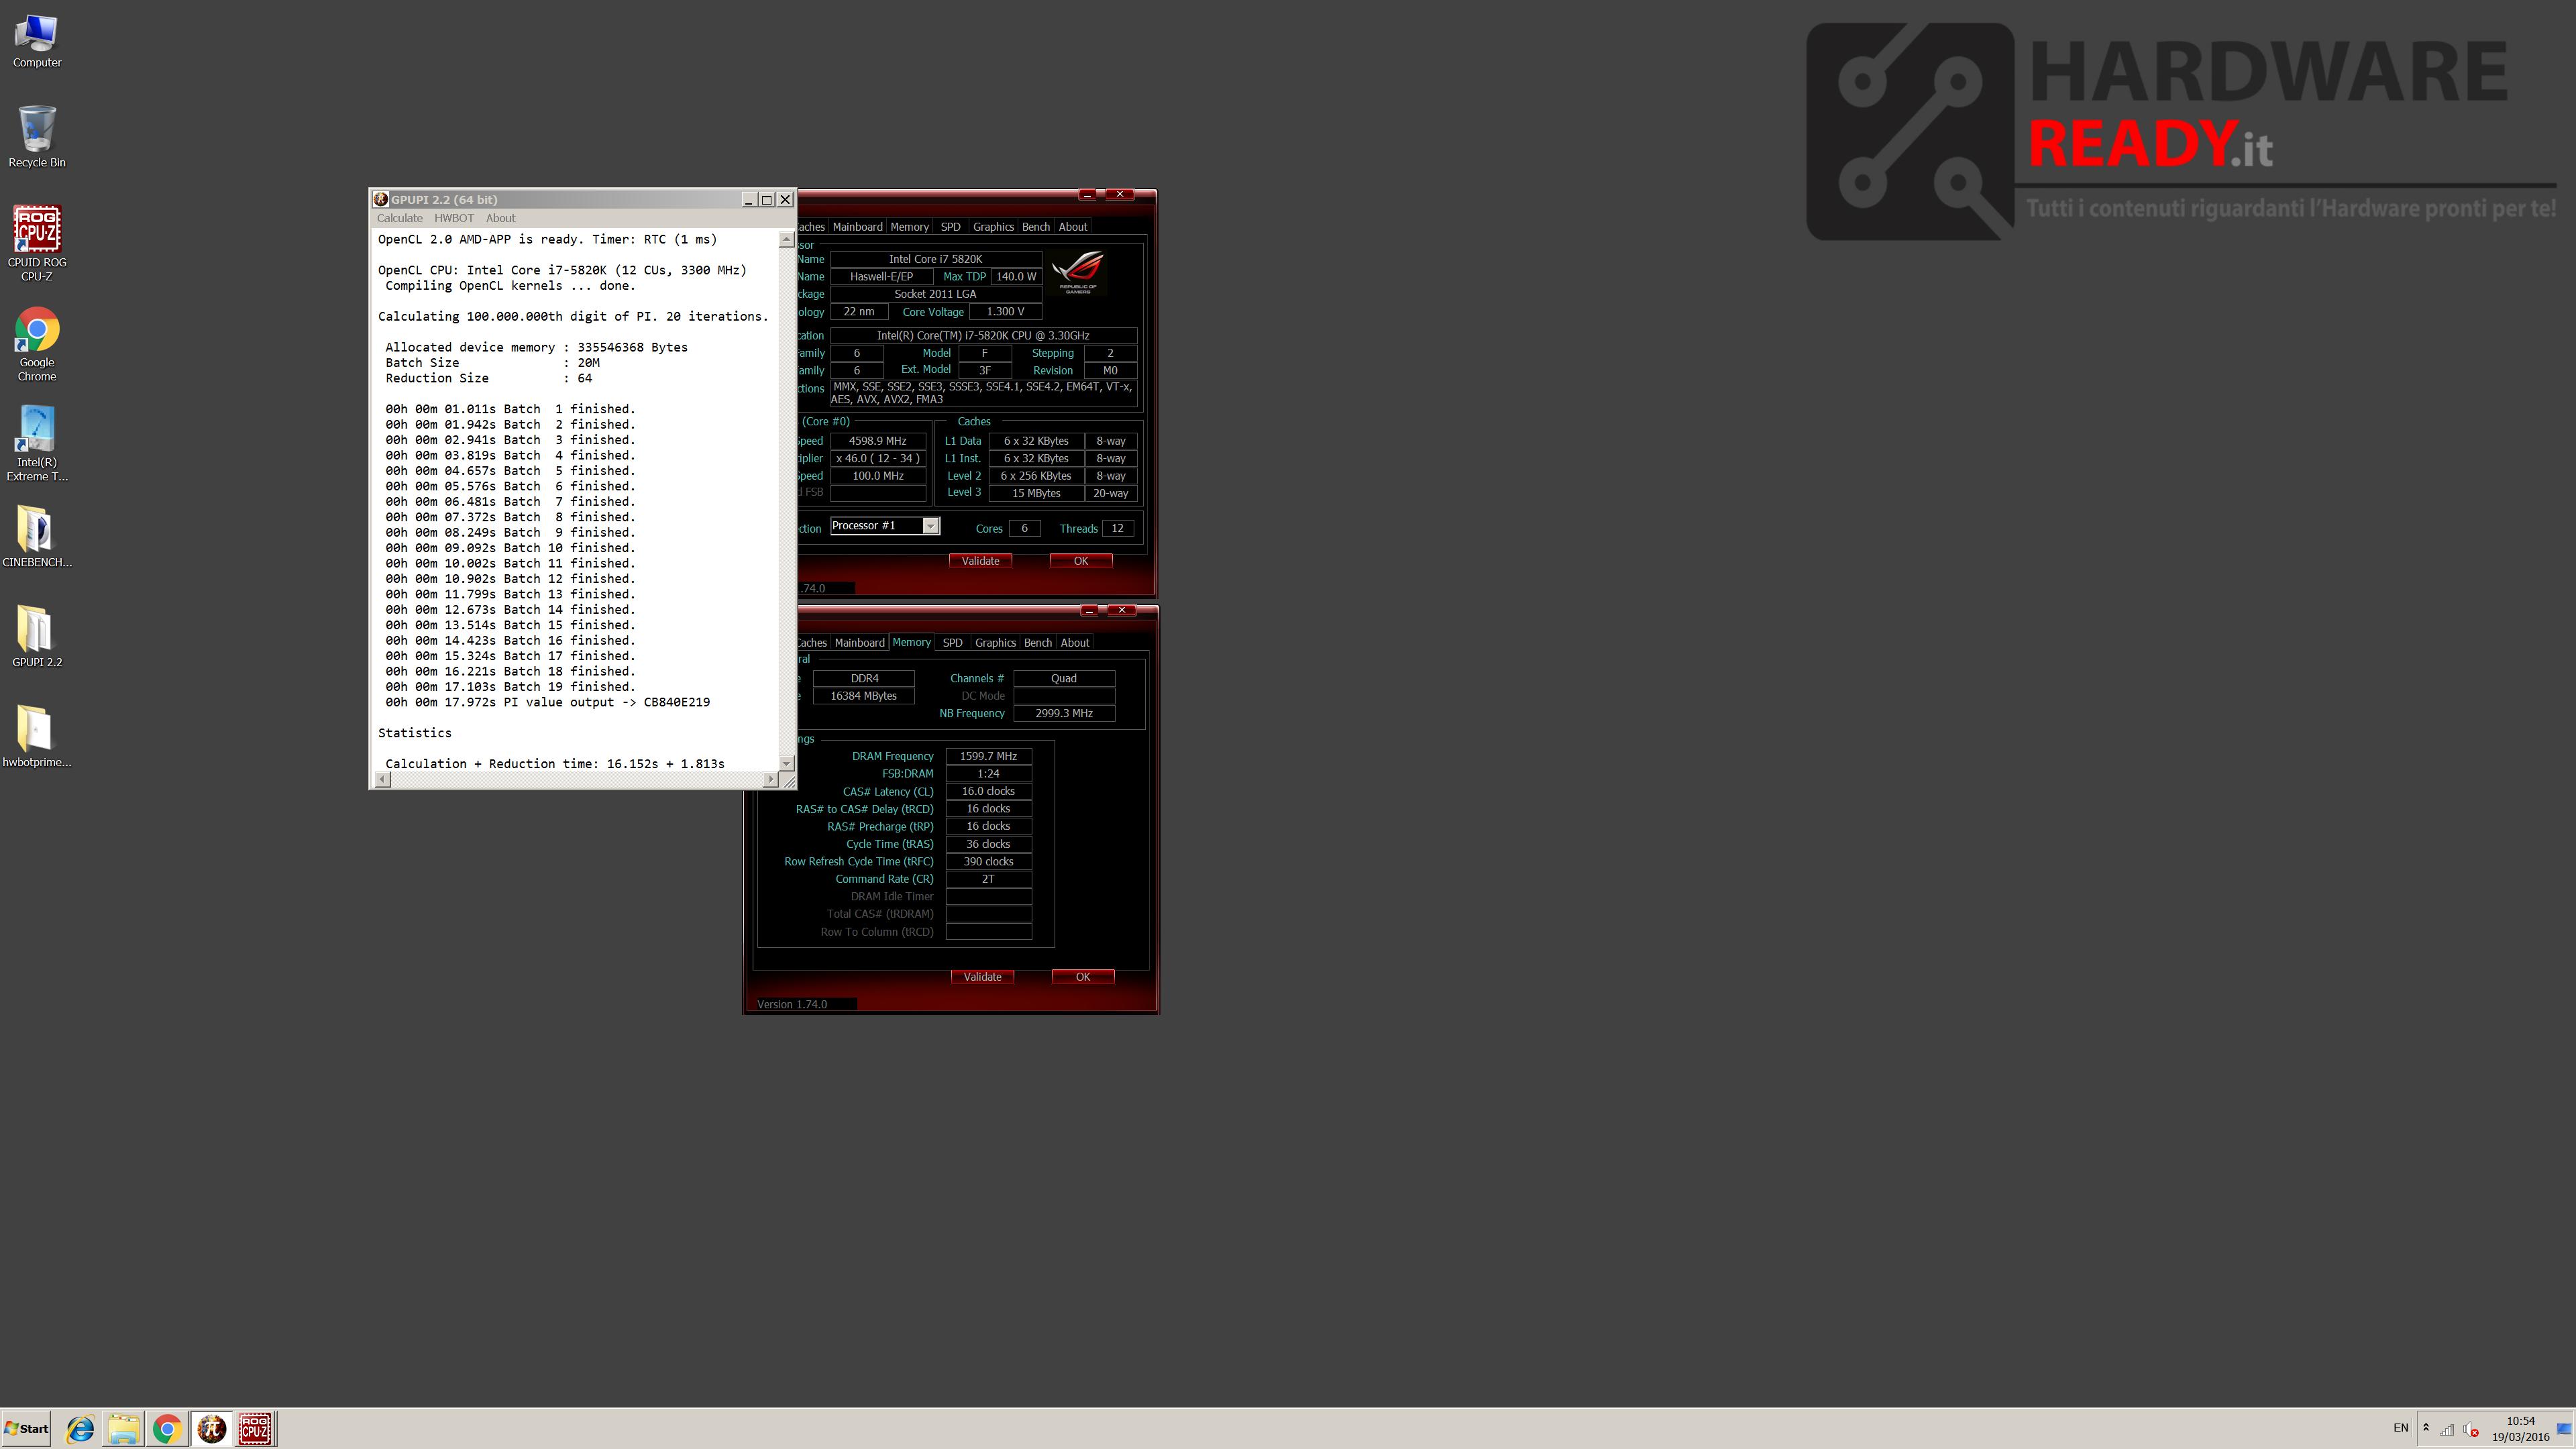Click the GPUPI horizontal scrollbar right arrow

pyautogui.click(x=770, y=779)
